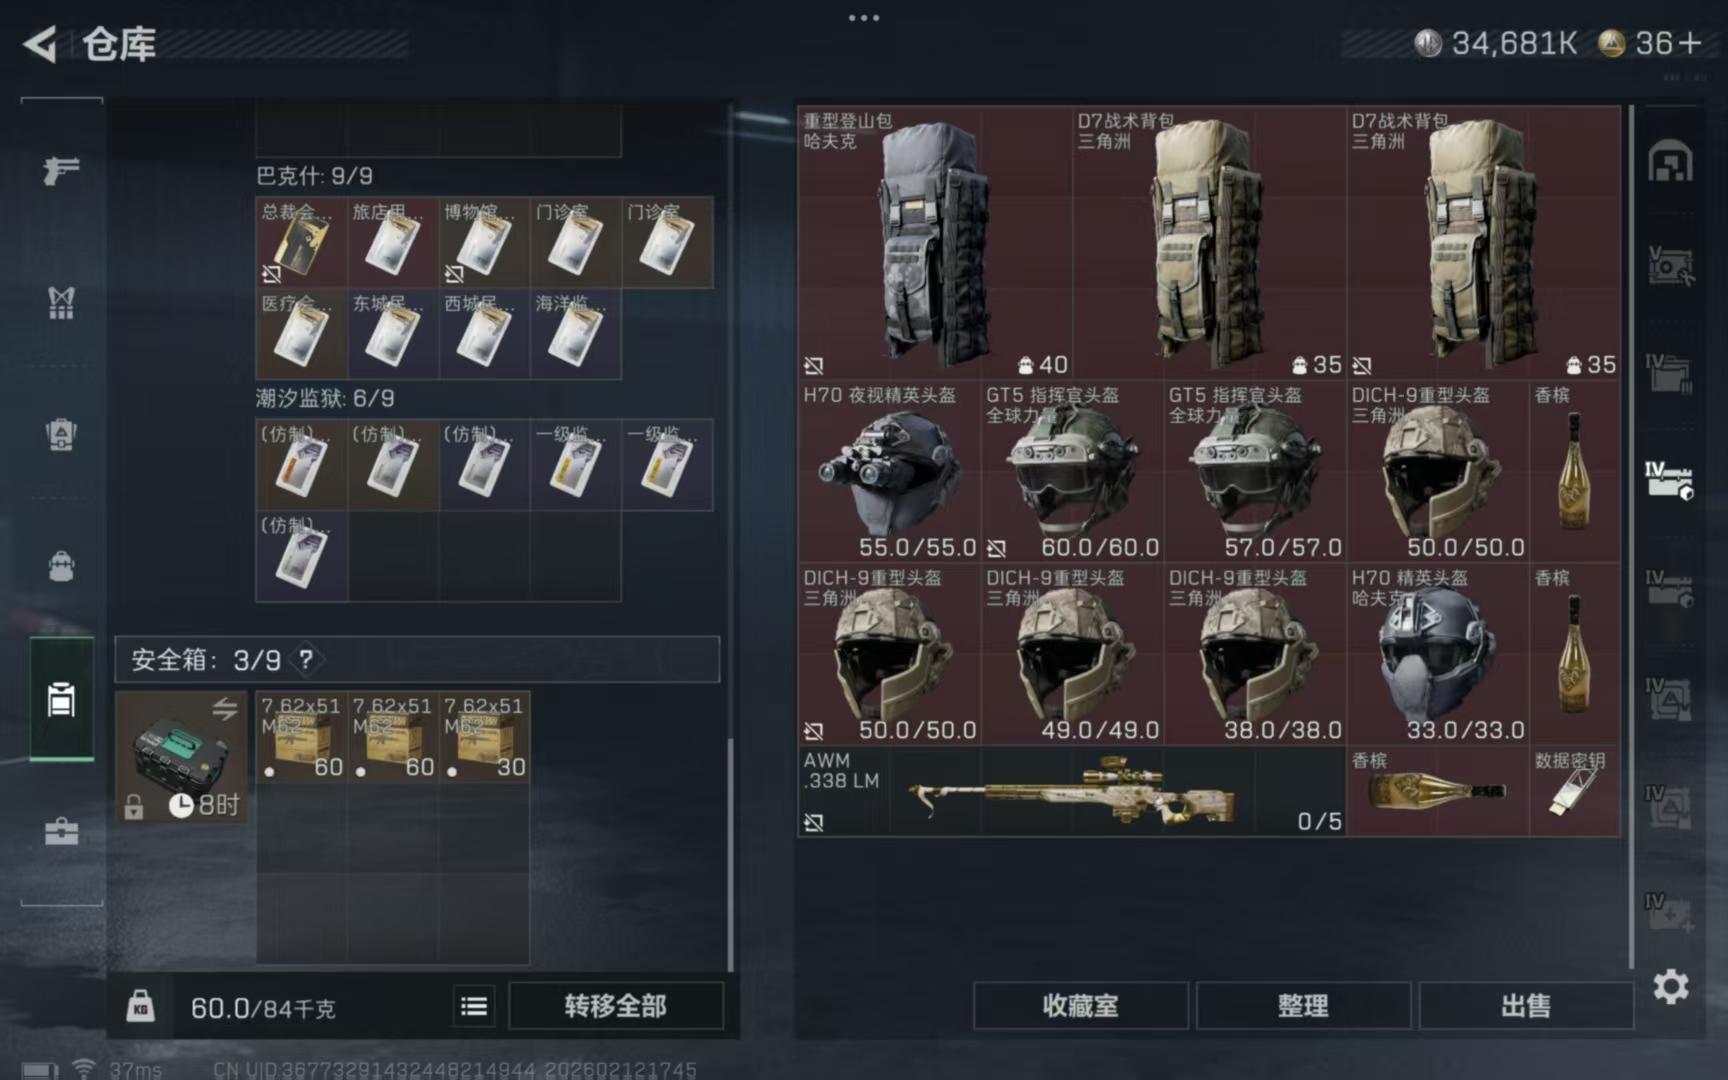
Task: Open the backpack category in left sidebar
Action: [x=61, y=566]
